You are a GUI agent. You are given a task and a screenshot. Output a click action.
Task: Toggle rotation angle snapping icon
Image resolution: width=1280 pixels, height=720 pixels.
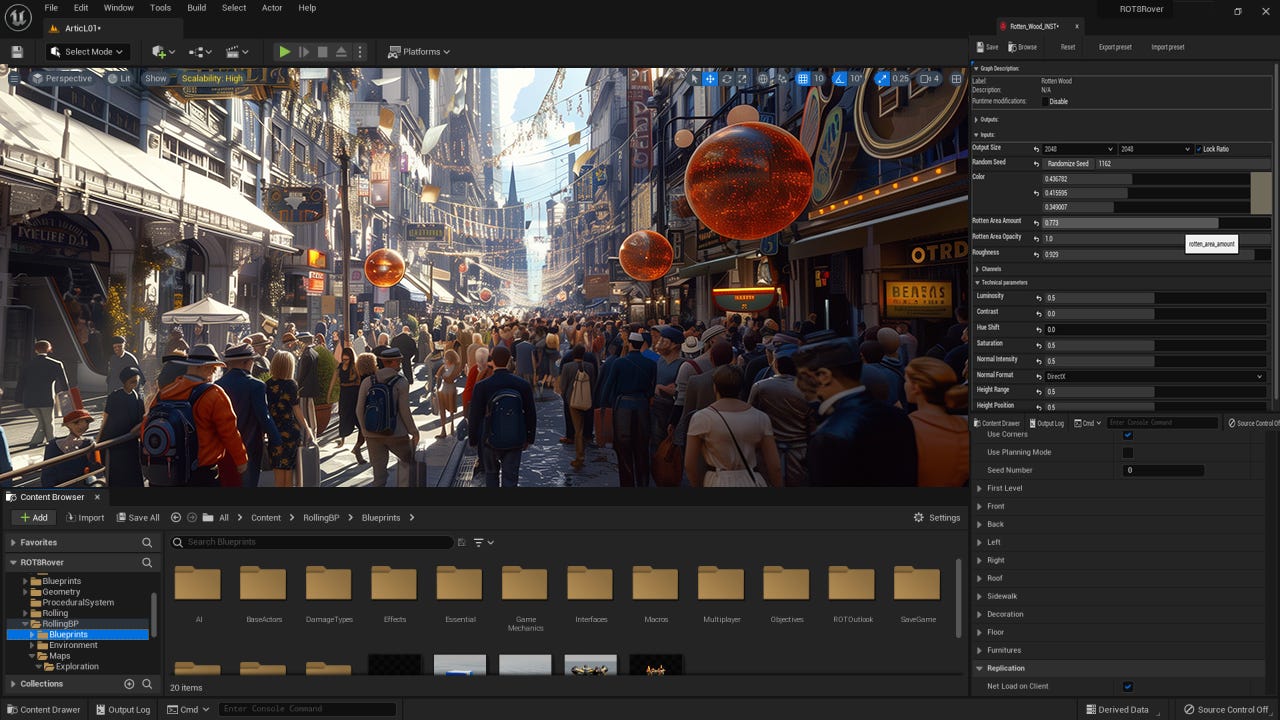[840, 79]
